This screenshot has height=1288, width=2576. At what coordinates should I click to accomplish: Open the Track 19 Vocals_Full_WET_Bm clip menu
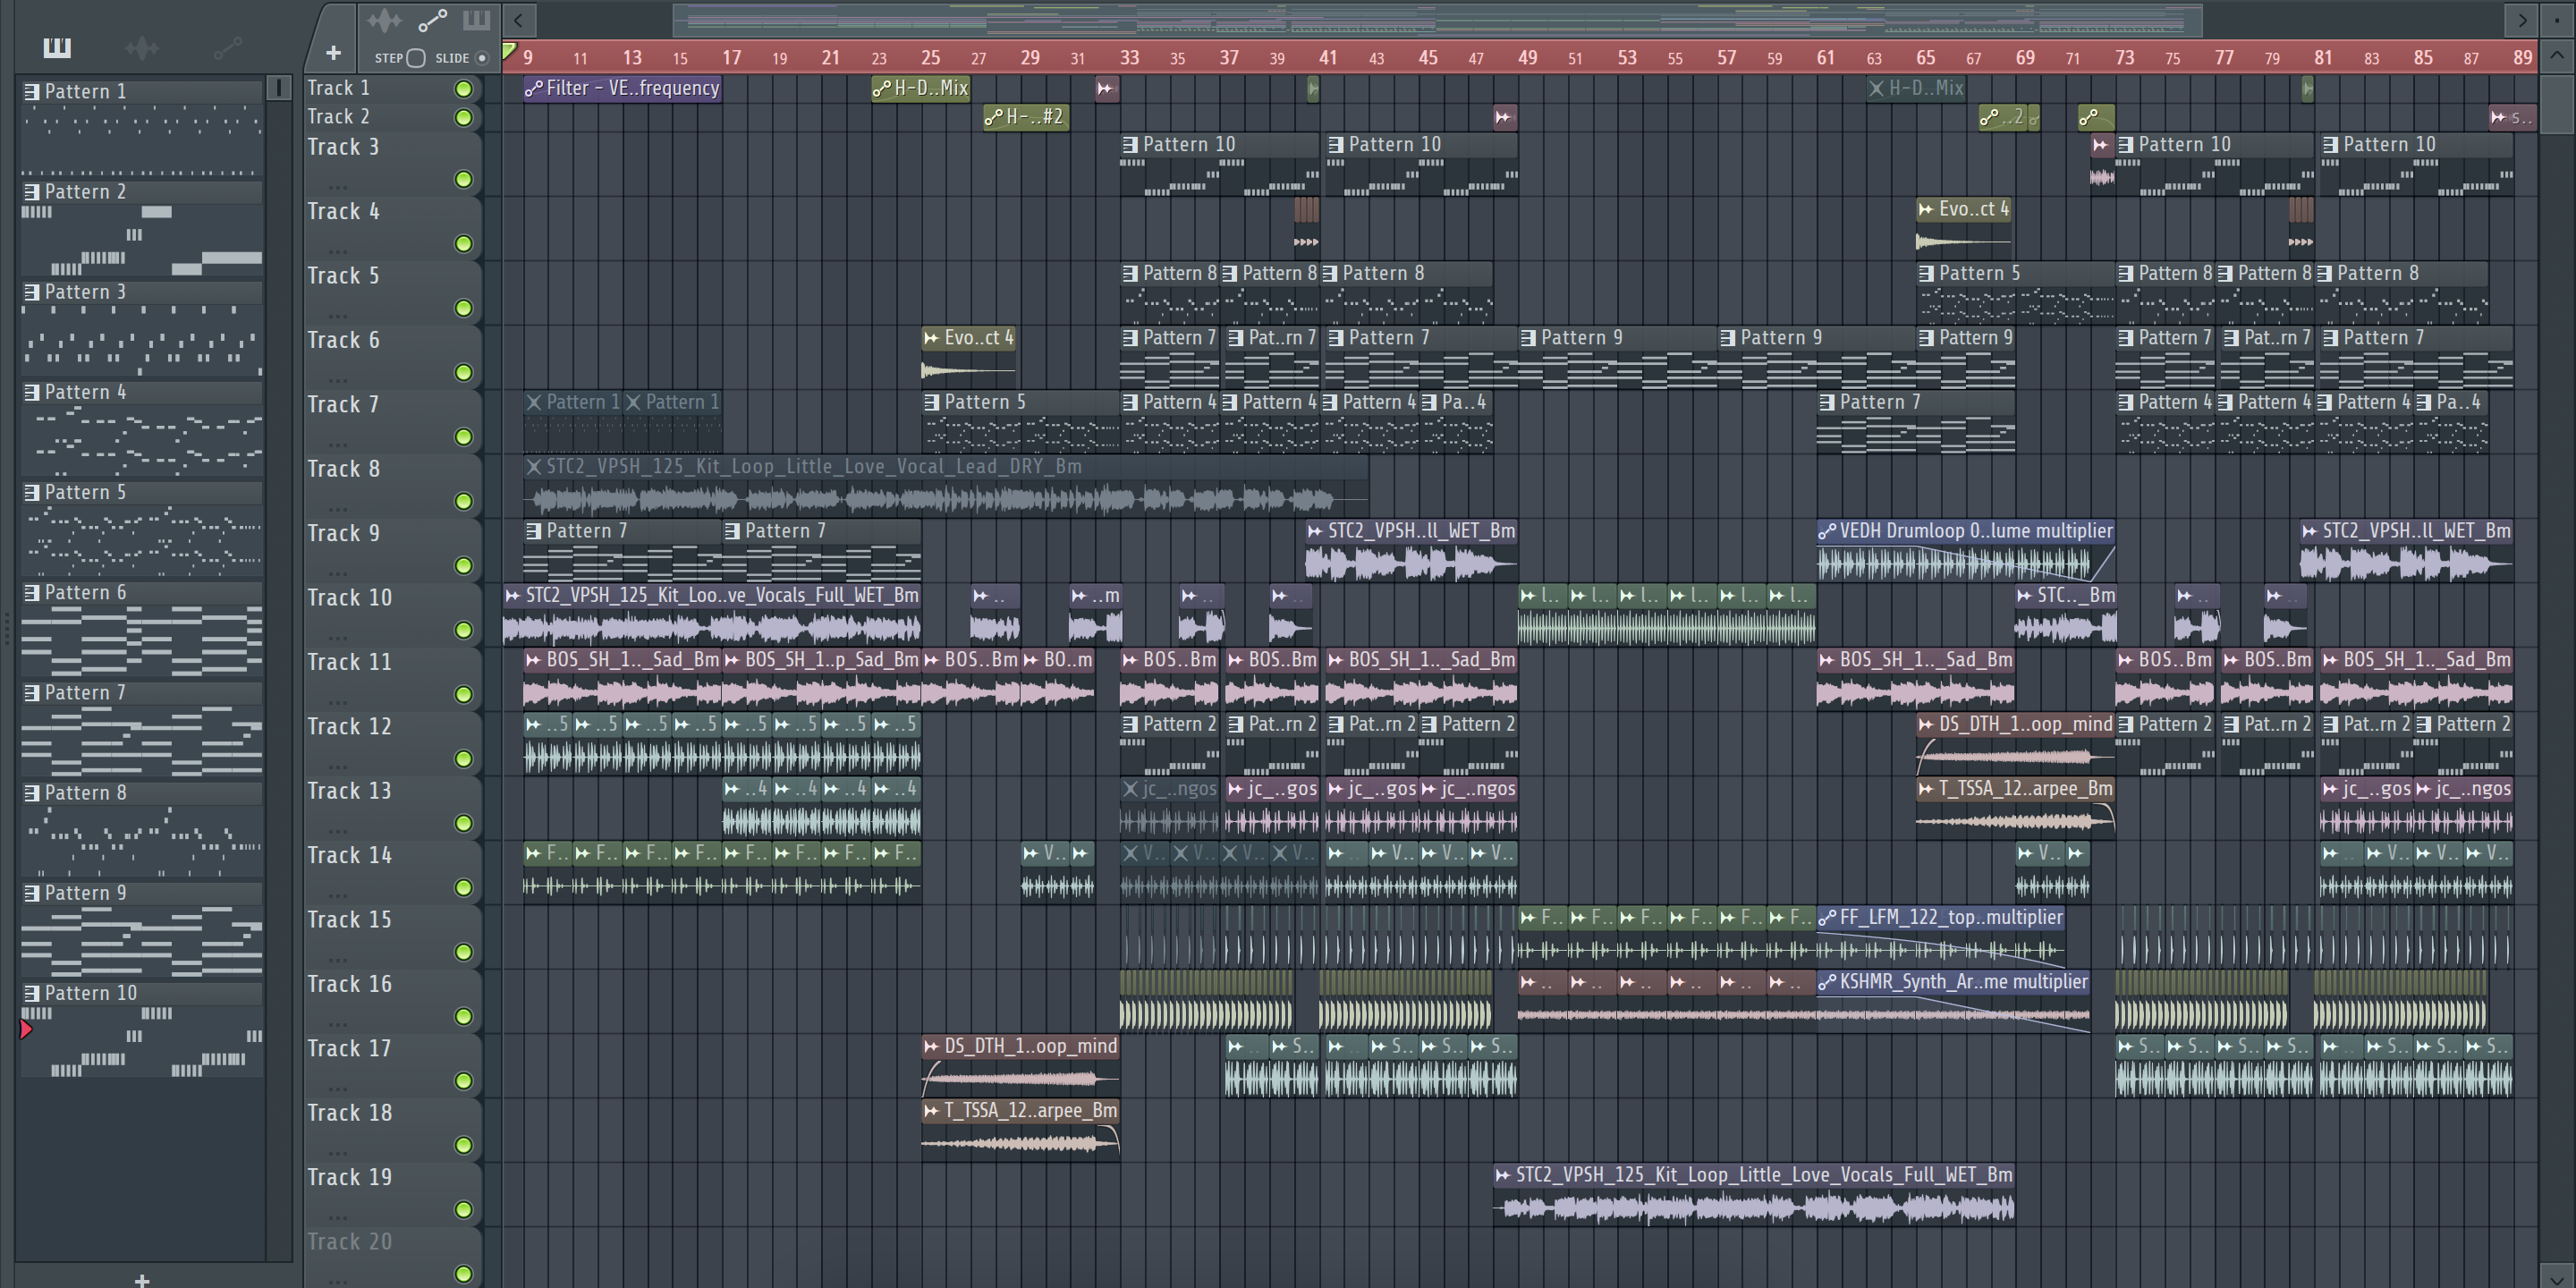click(1503, 1175)
